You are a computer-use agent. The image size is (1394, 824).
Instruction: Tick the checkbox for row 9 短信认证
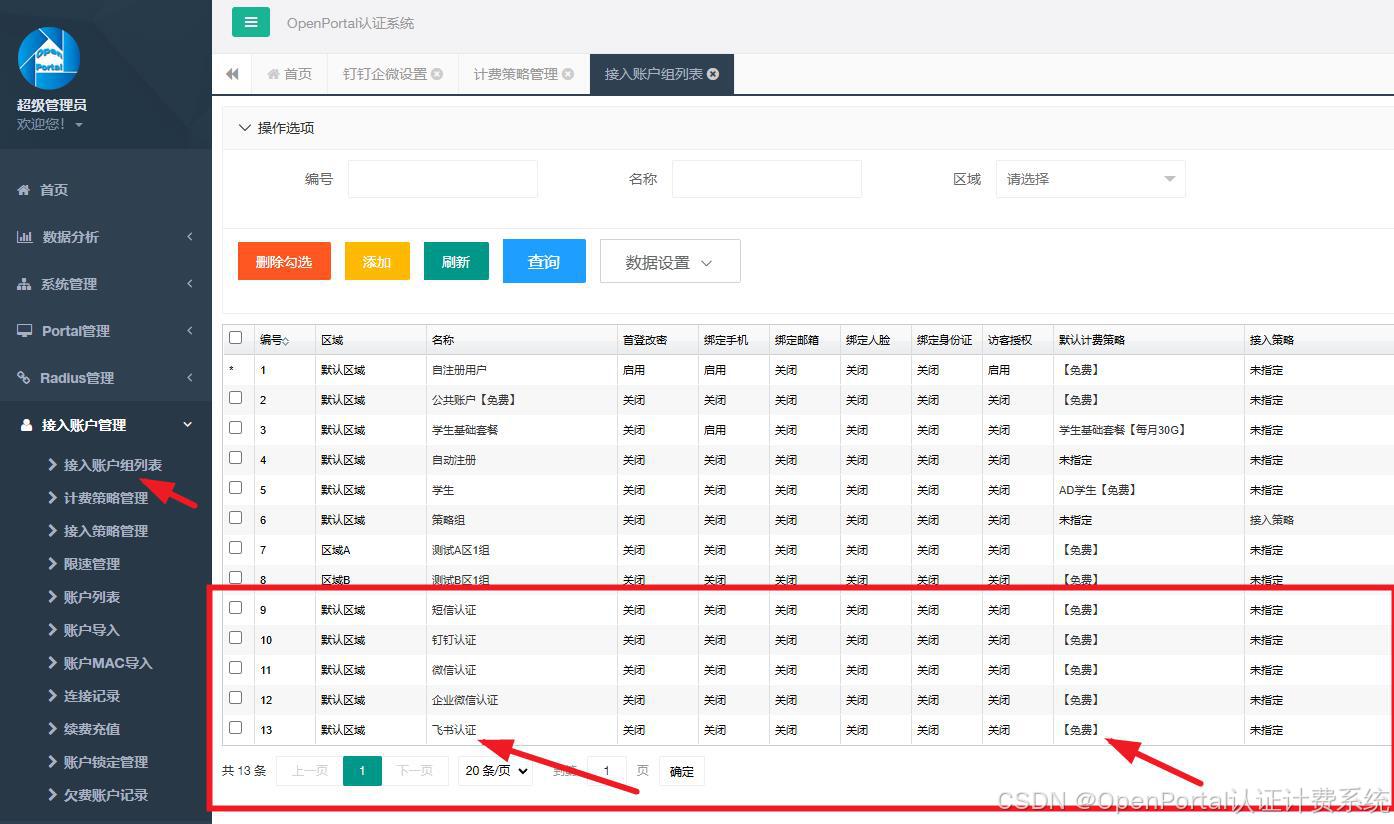pyautogui.click(x=236, y=608)
